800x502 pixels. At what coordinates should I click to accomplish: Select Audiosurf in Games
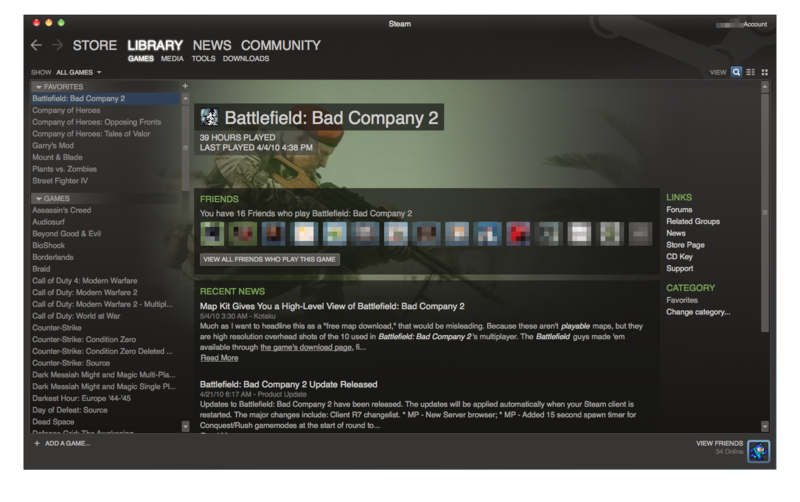click(106, 222)
